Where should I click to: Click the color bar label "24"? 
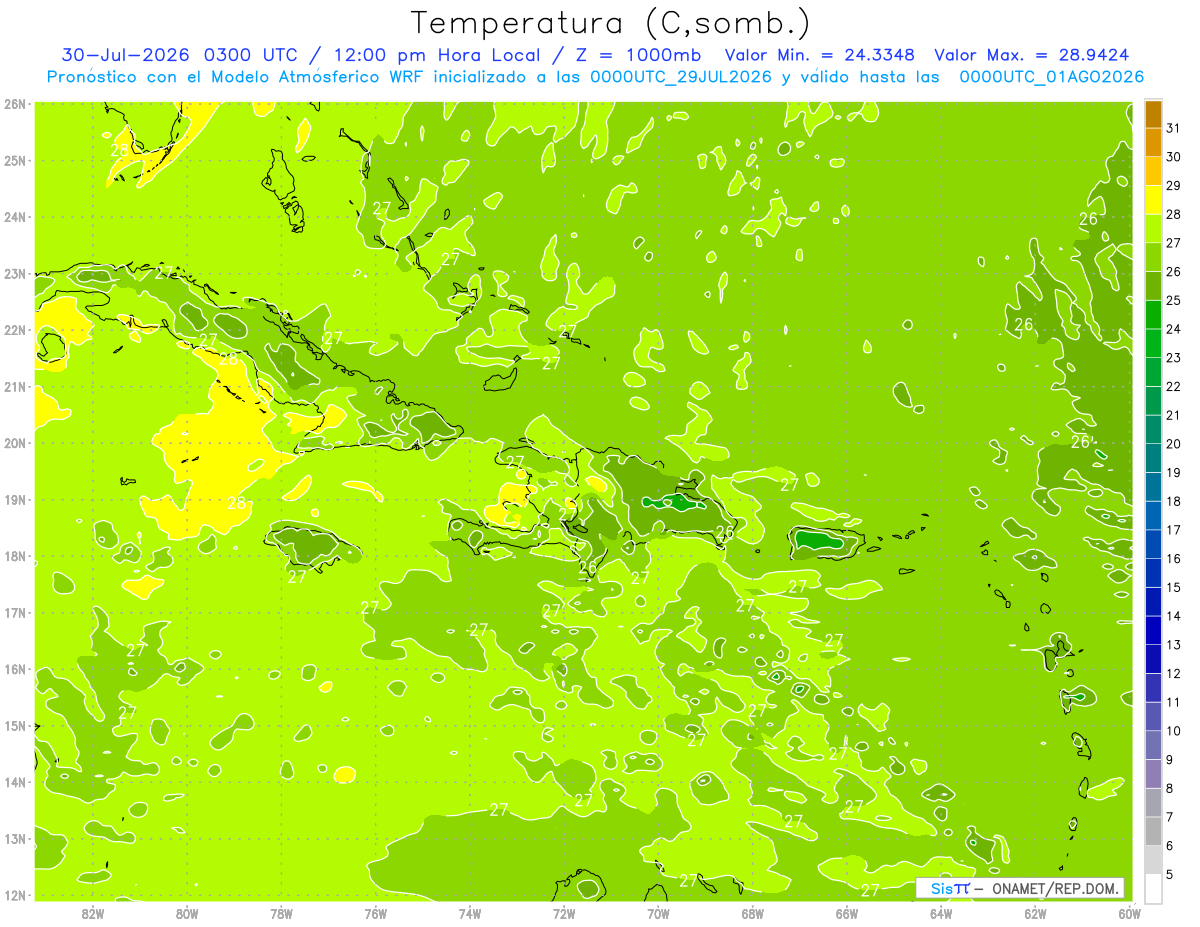[1174, 329]
